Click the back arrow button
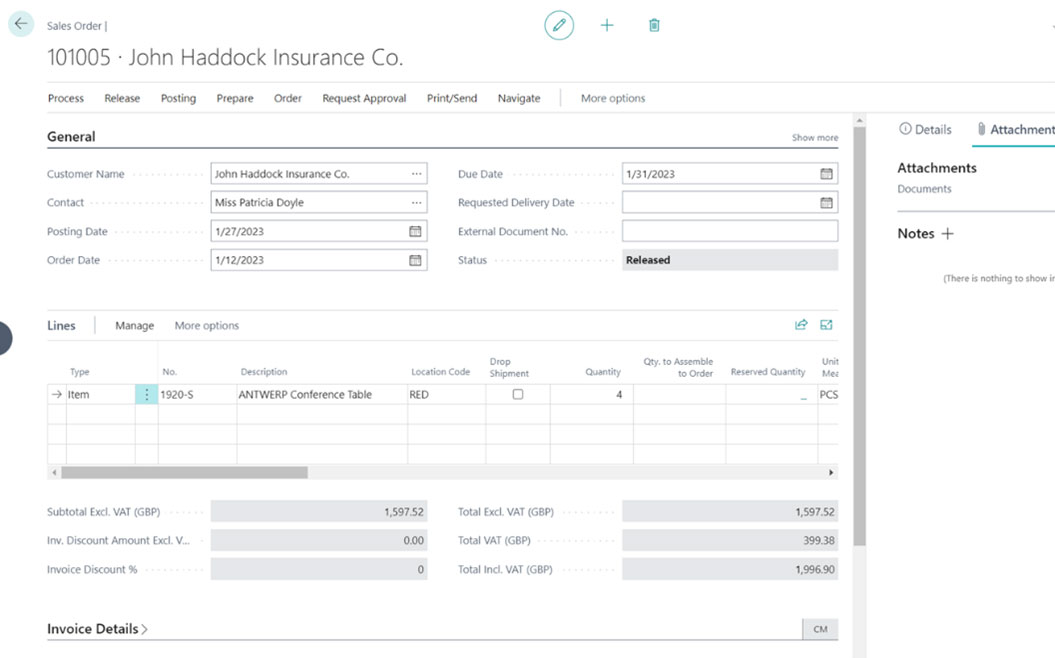This screenshot has width=1055, height=658. [21, 24]
